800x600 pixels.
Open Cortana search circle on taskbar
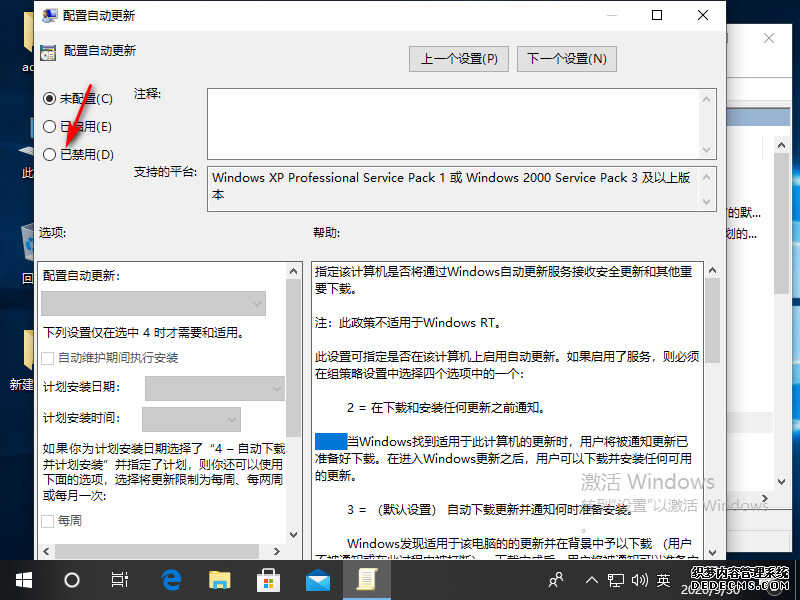pyautogui.click(x=72, y=580)
